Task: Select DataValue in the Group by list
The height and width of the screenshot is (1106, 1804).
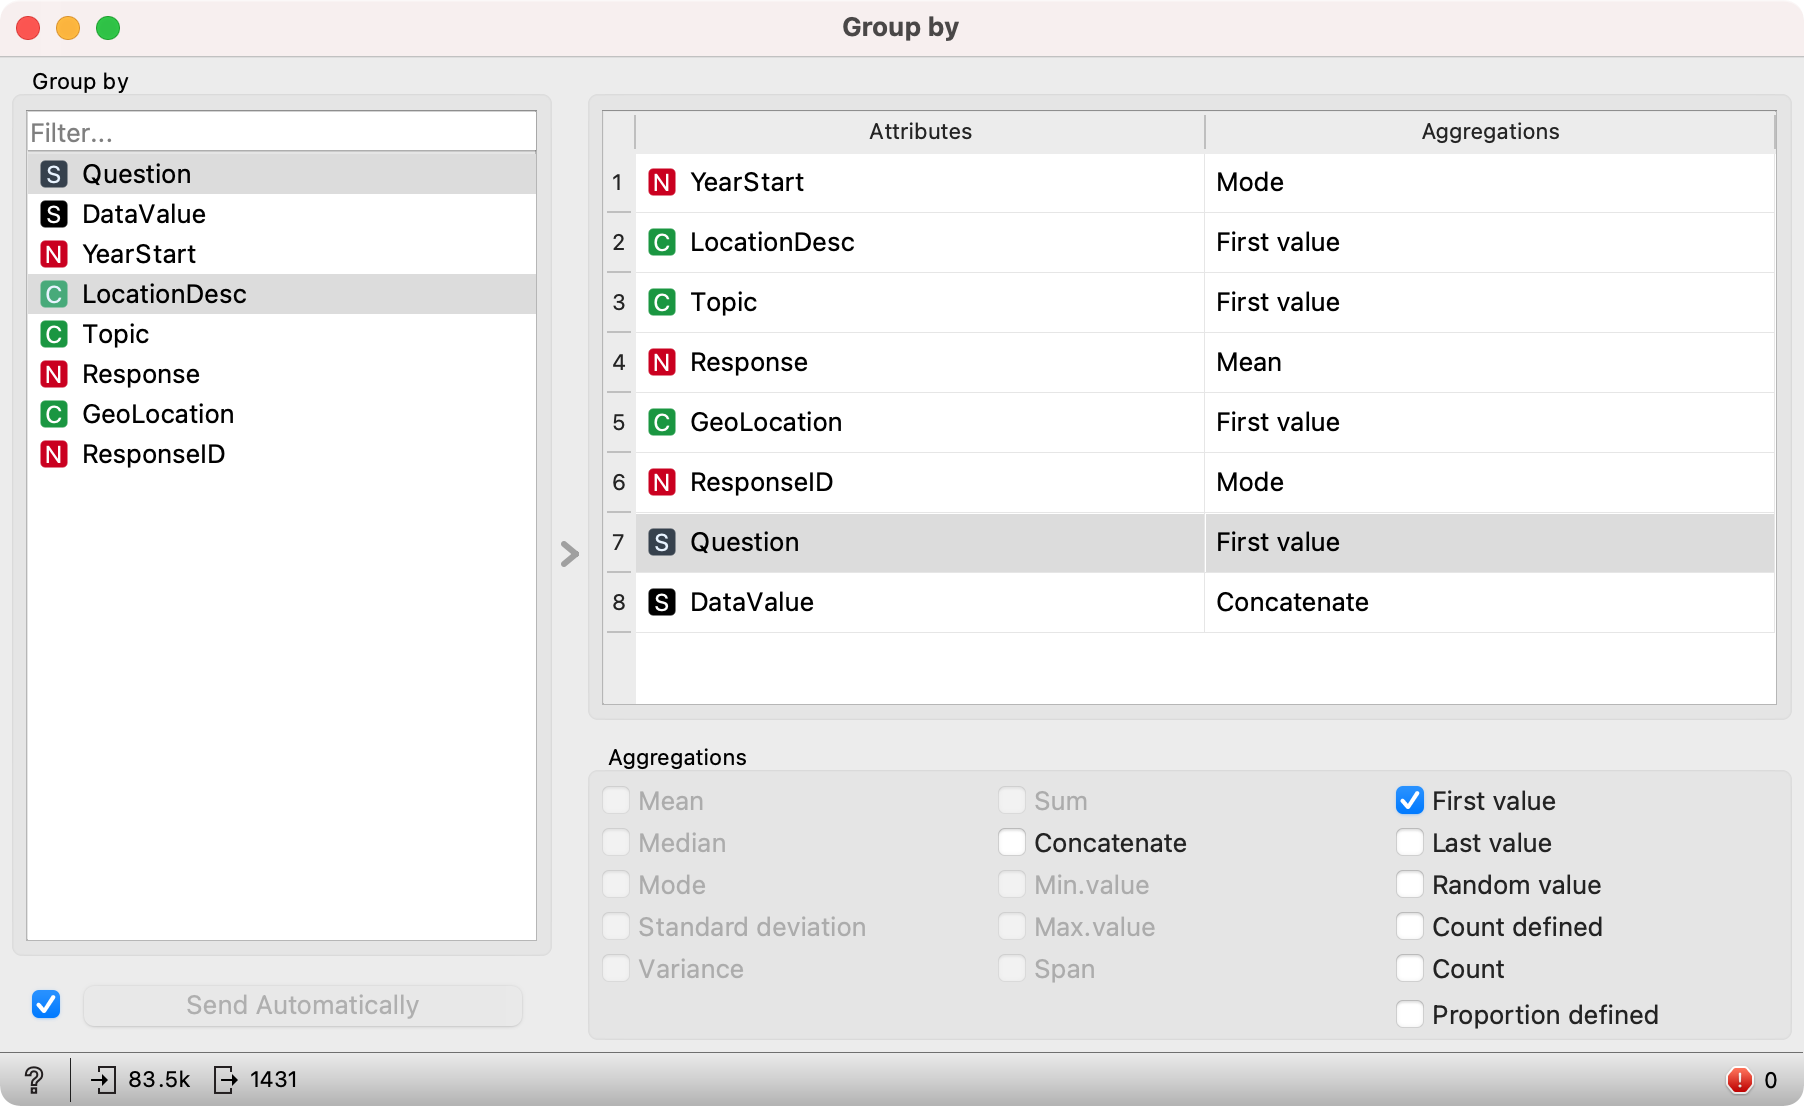Action: coord(143,213)
